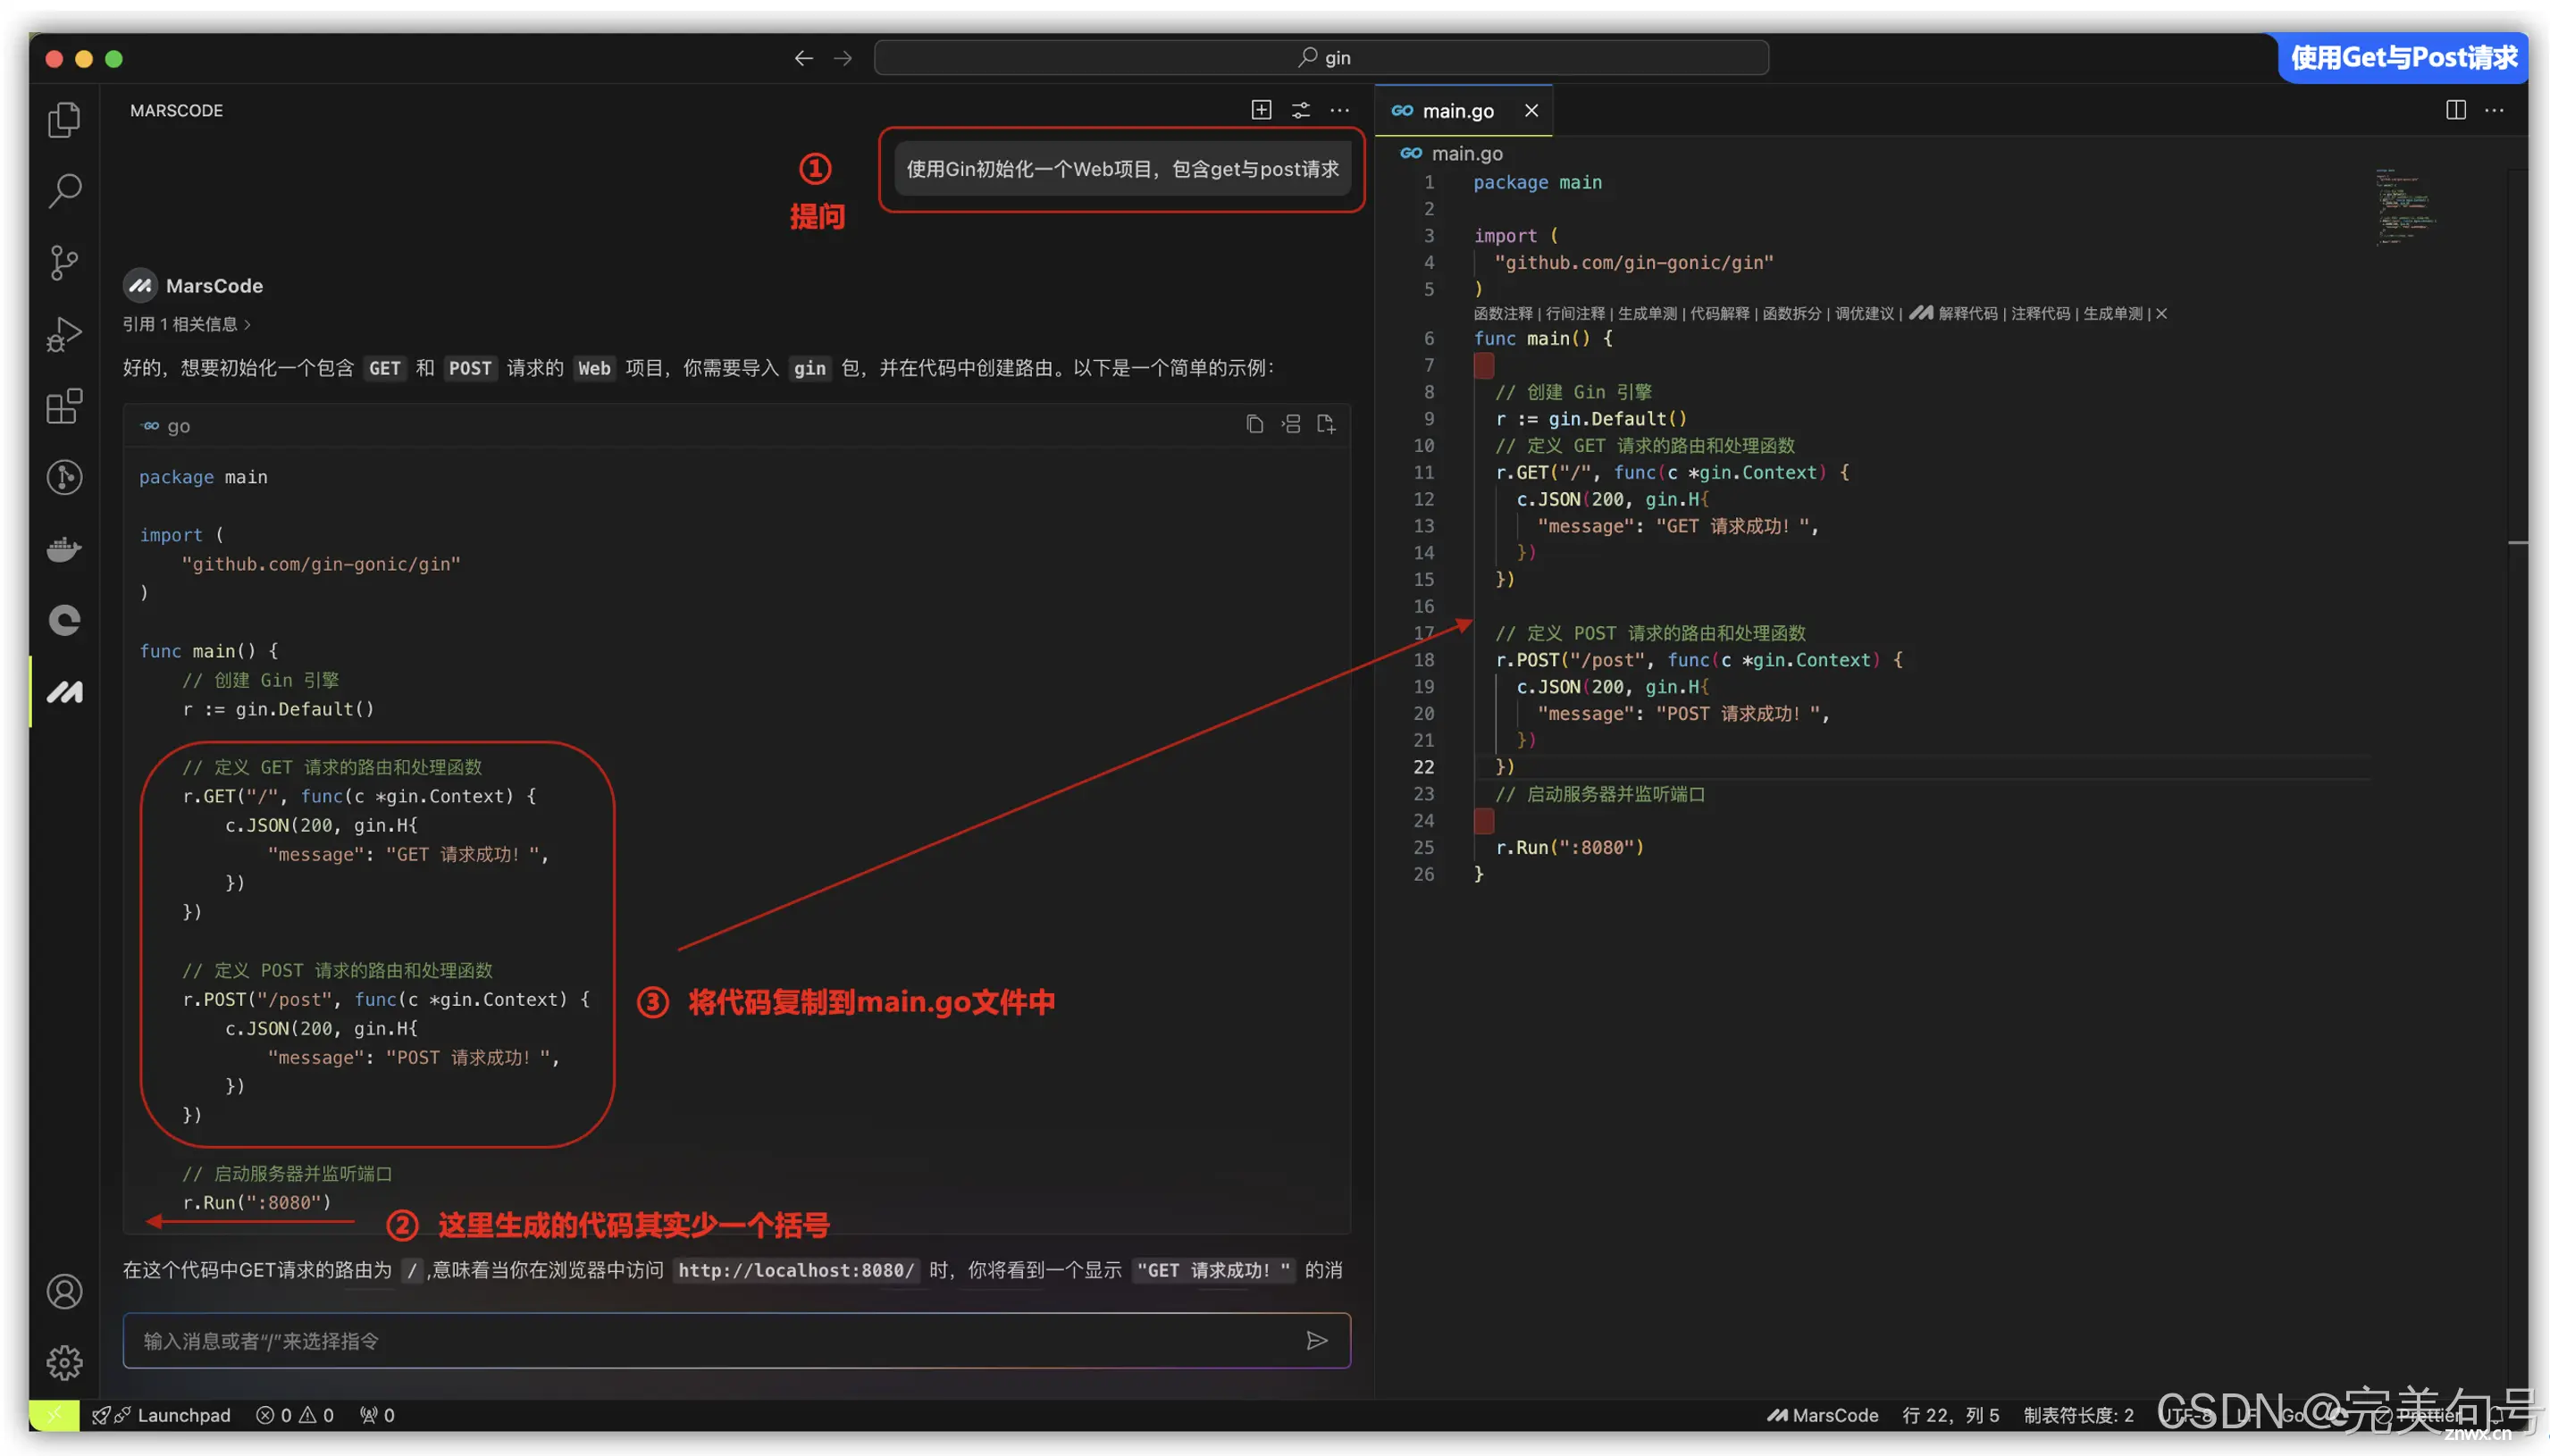Screen dimensions: 2550x1456
Task: Click the http://localhost:8080/ inline code
Action: 796,1270
